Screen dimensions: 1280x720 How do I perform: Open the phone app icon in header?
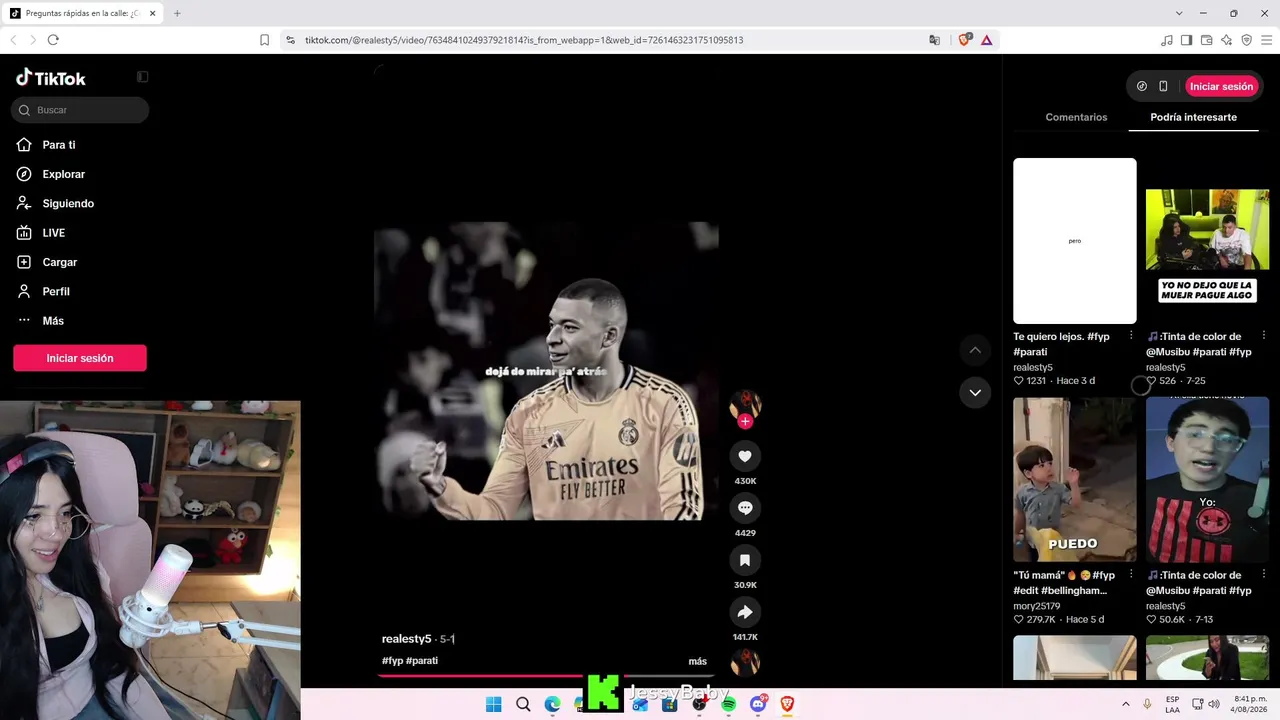[x=1163, y=86]
